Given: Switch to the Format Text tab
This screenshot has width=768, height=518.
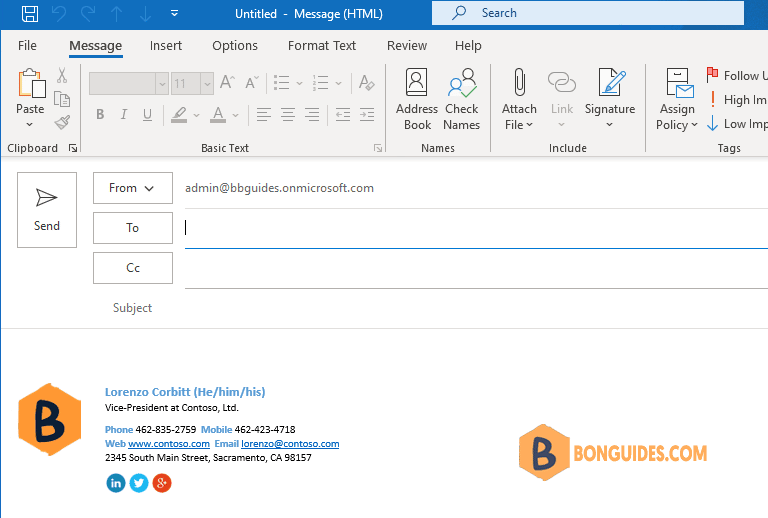Looking at the screenshot, I should 322,46.
